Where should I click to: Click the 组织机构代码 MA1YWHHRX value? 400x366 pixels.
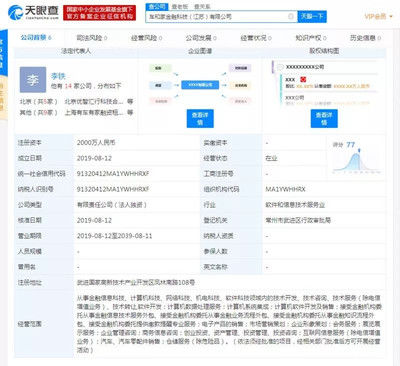[285, 189]
